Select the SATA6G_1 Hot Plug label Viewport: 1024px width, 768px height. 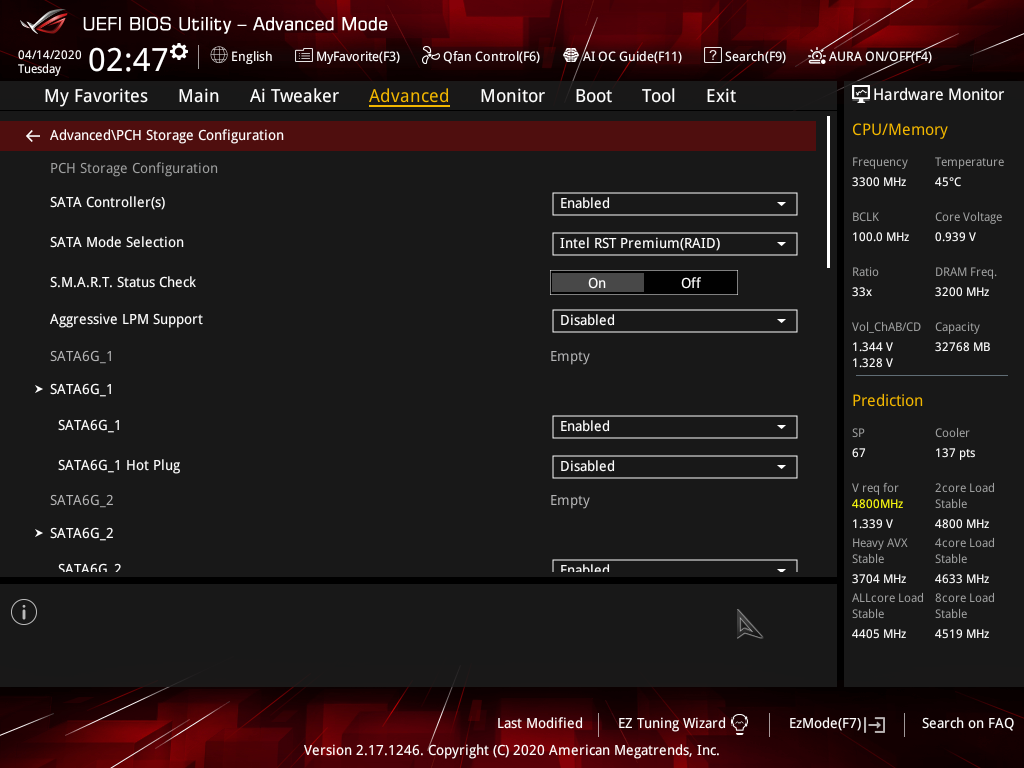tap(119, 465)
